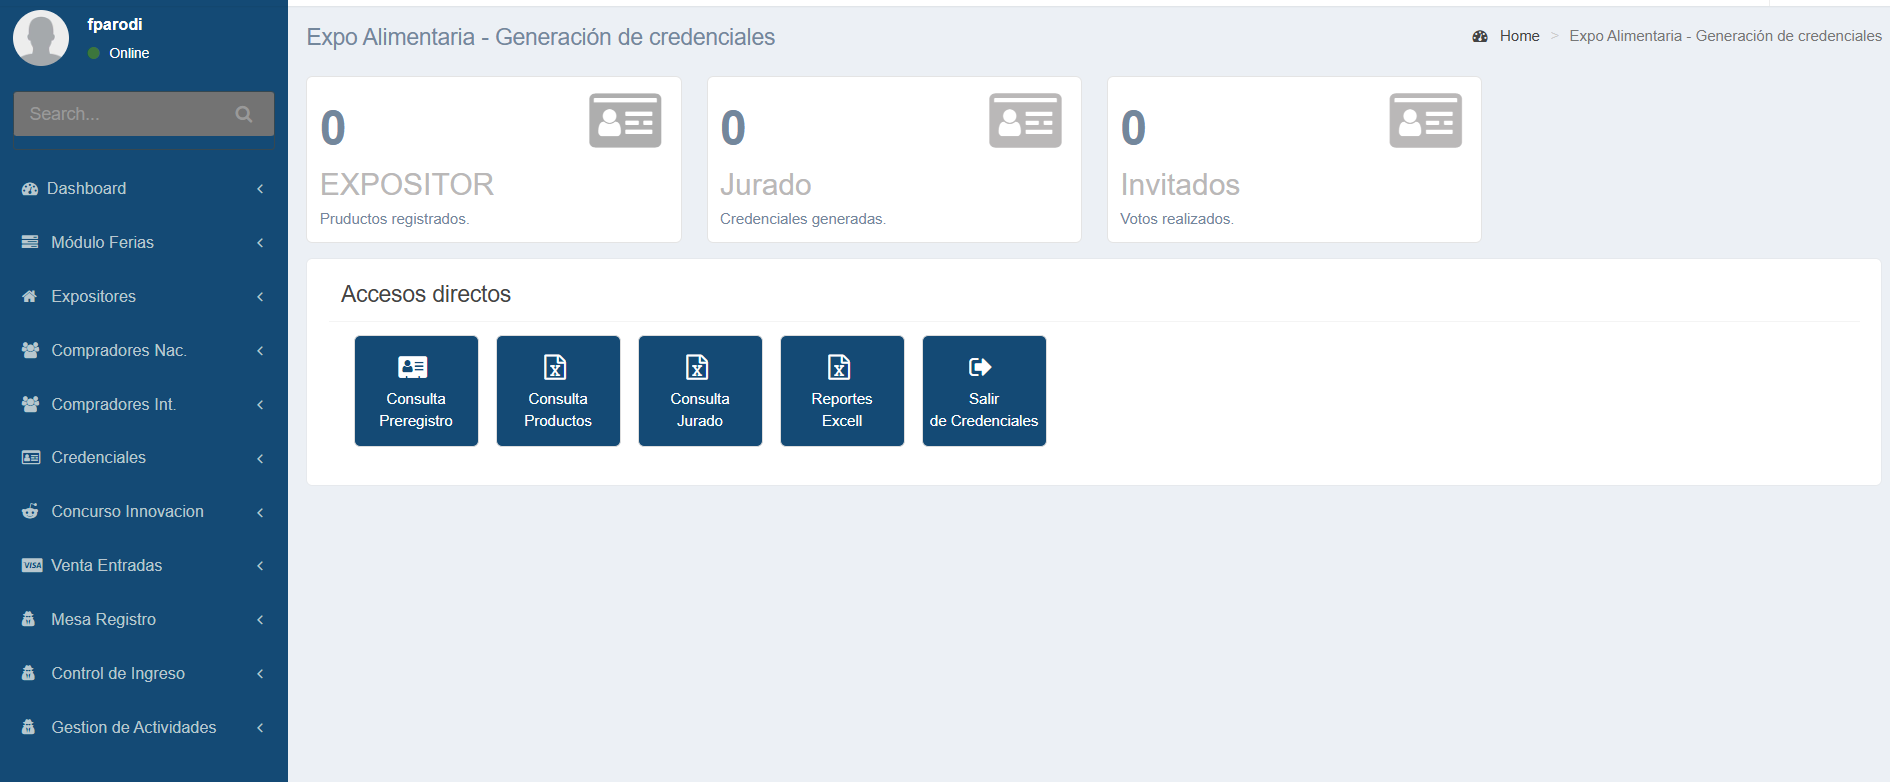Click the Home dashboard icon in breadcrumb
This screenshot has width=1890, height=782.
pyautogui.click(x=1480, y=36)
